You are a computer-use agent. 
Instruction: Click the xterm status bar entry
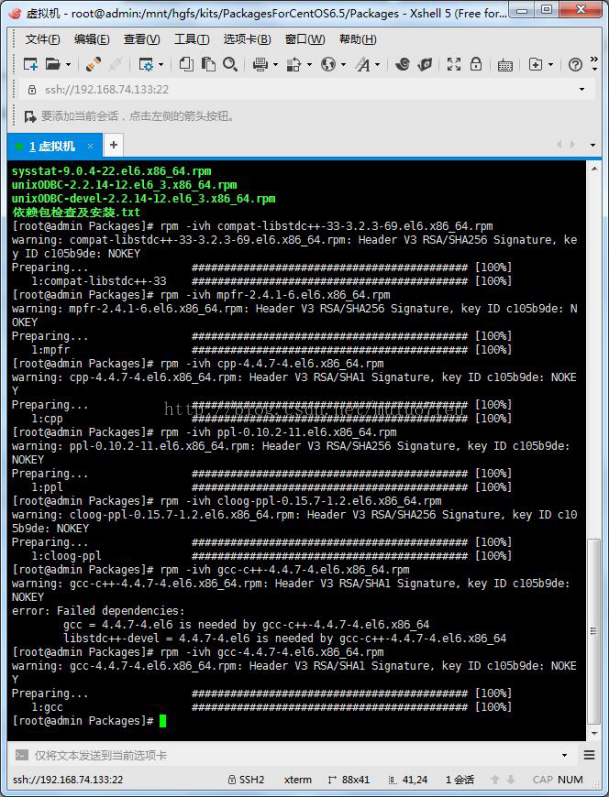(x=298, y=780)
